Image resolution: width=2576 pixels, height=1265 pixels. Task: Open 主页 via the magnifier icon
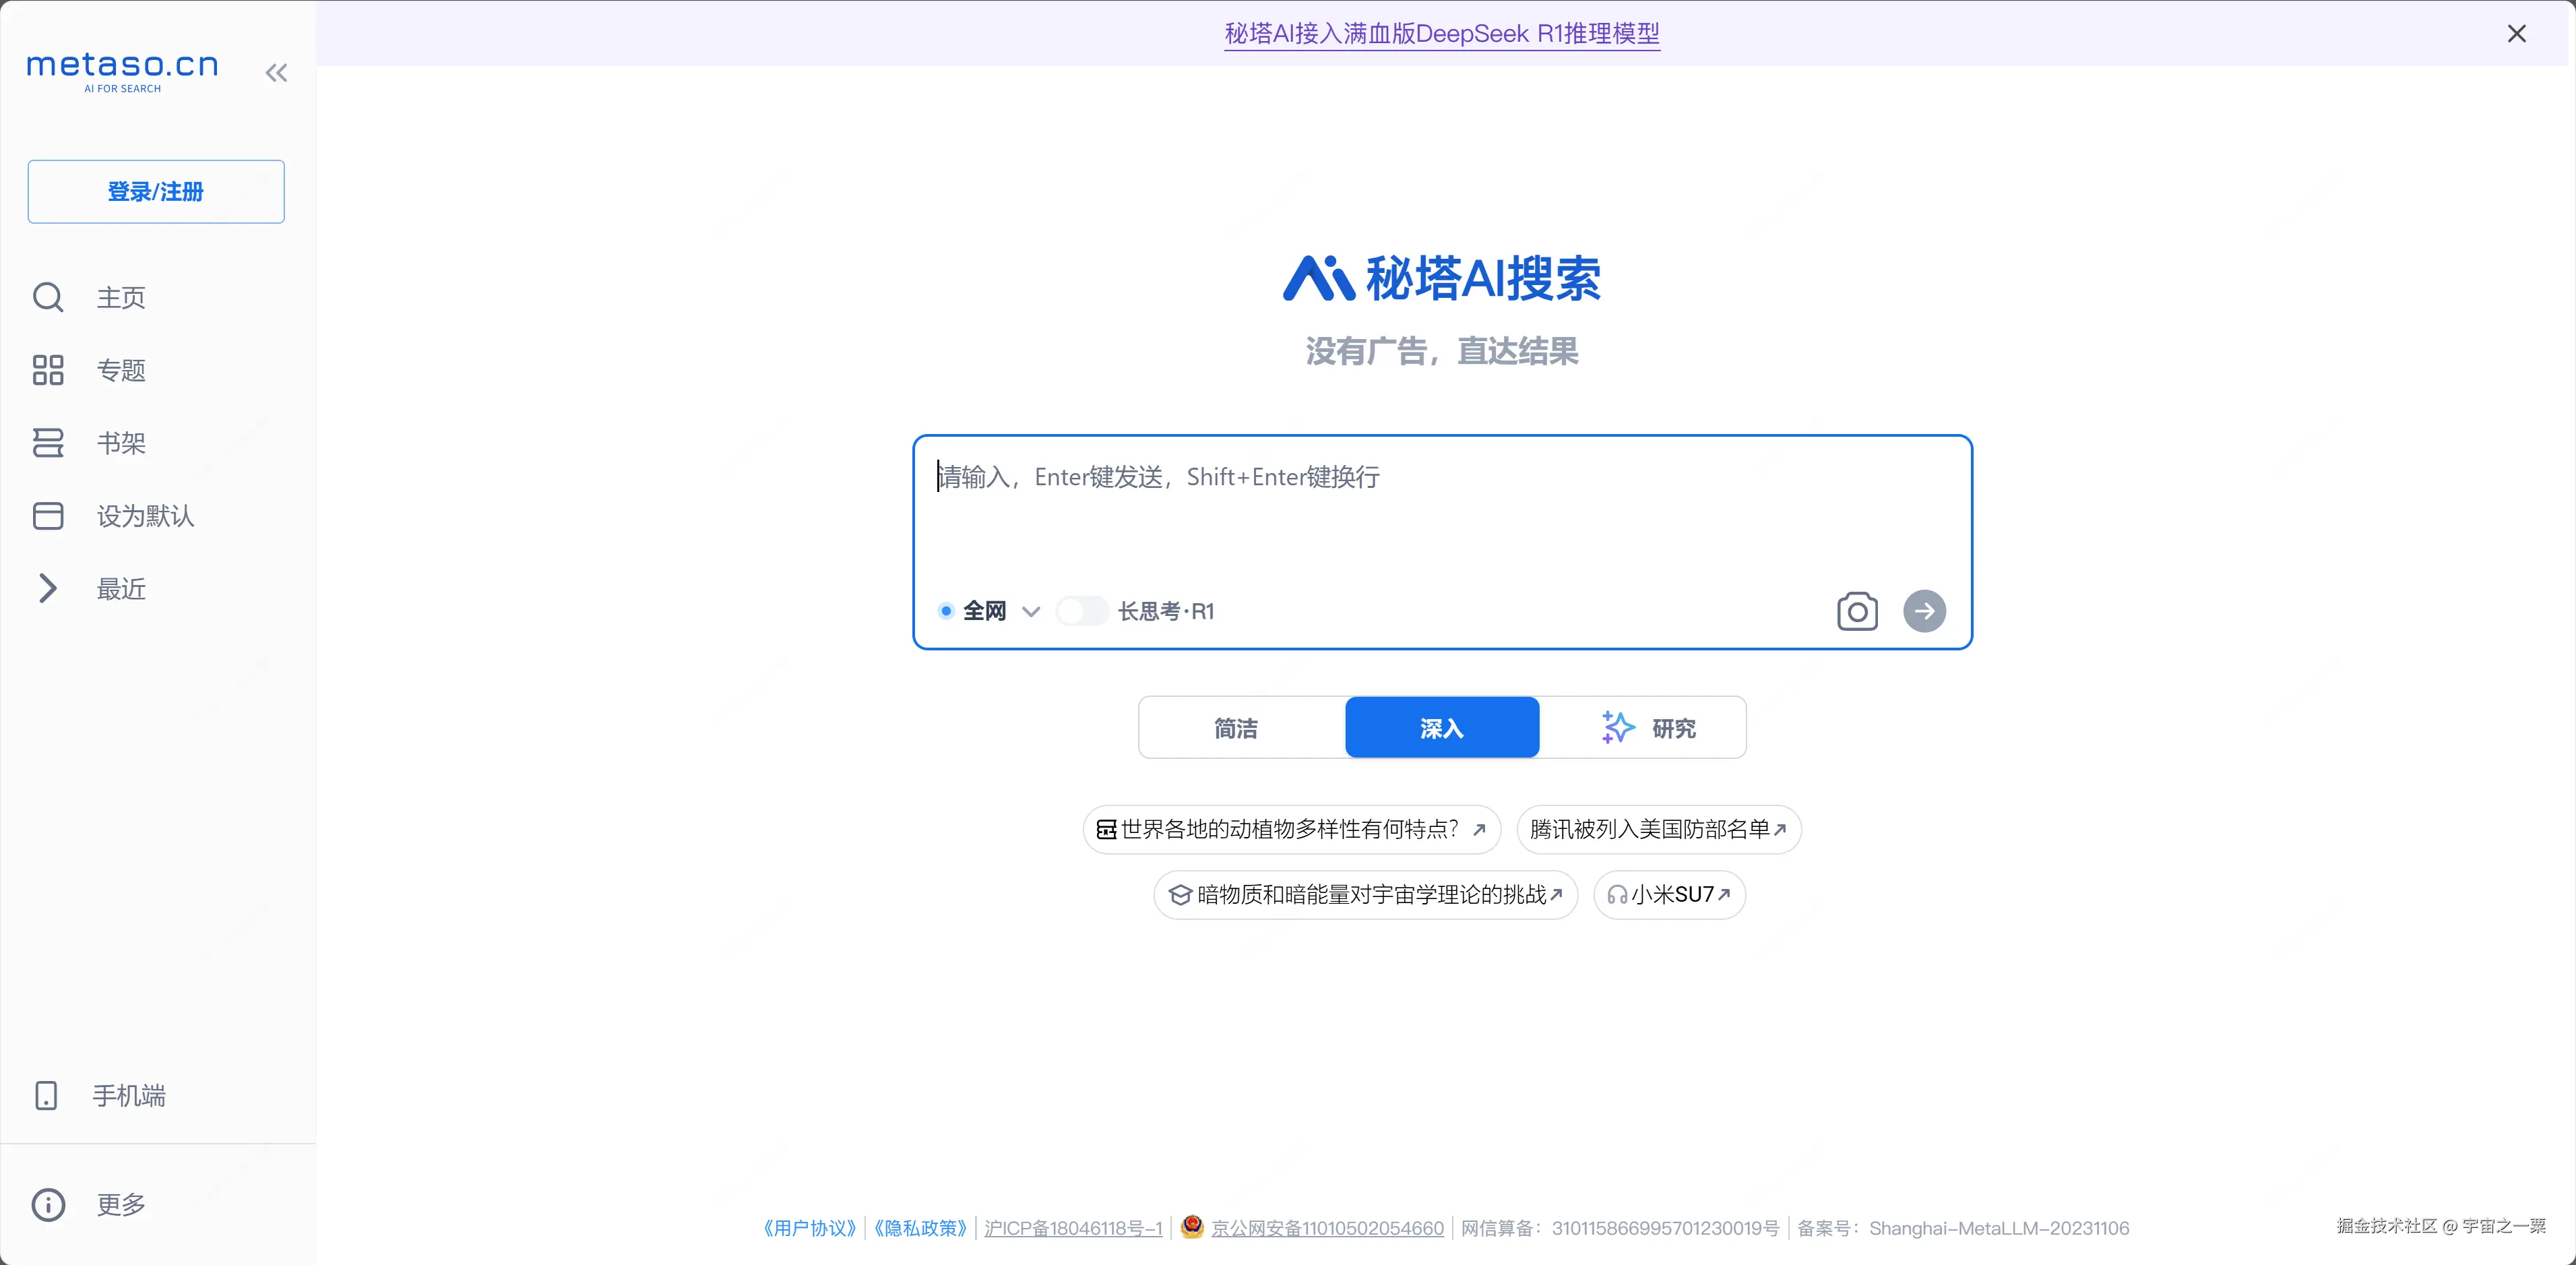(x=48, y=297)
